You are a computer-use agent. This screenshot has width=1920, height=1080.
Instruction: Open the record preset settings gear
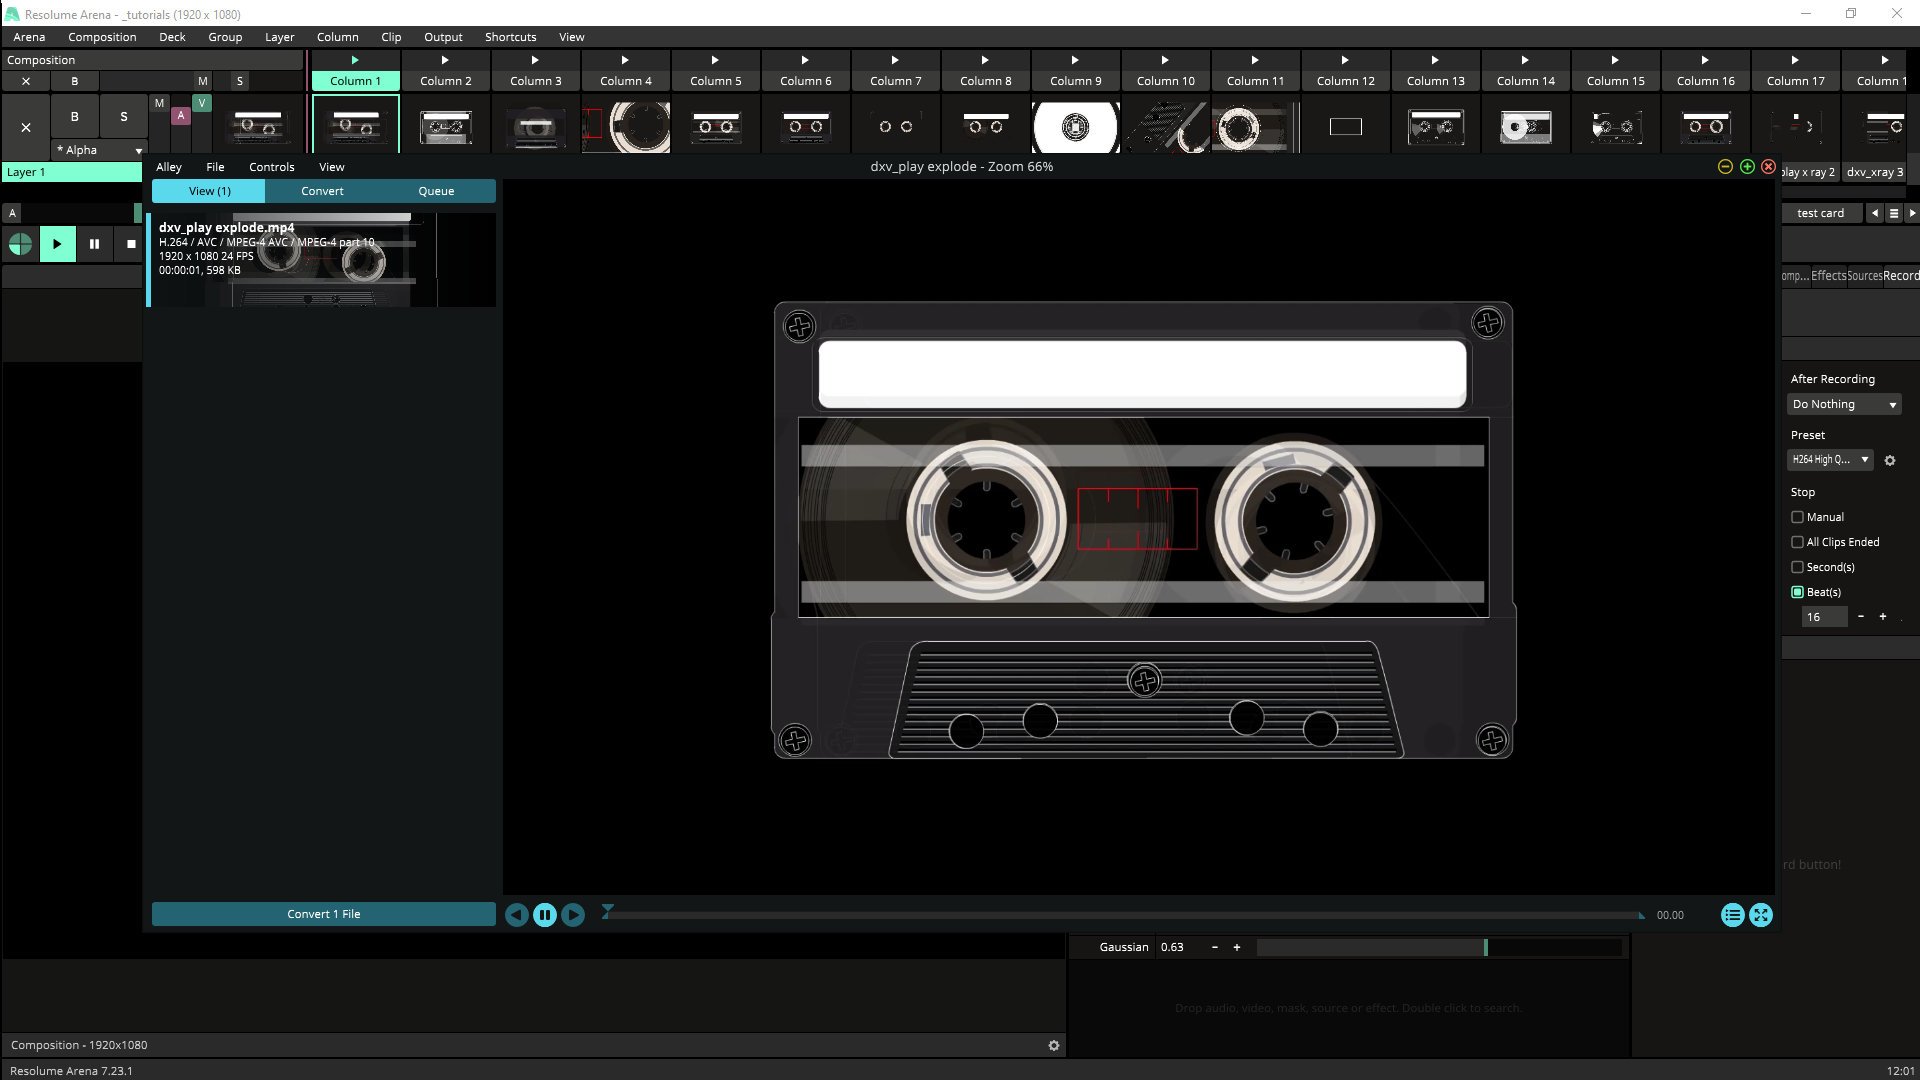click(1890, 461)
